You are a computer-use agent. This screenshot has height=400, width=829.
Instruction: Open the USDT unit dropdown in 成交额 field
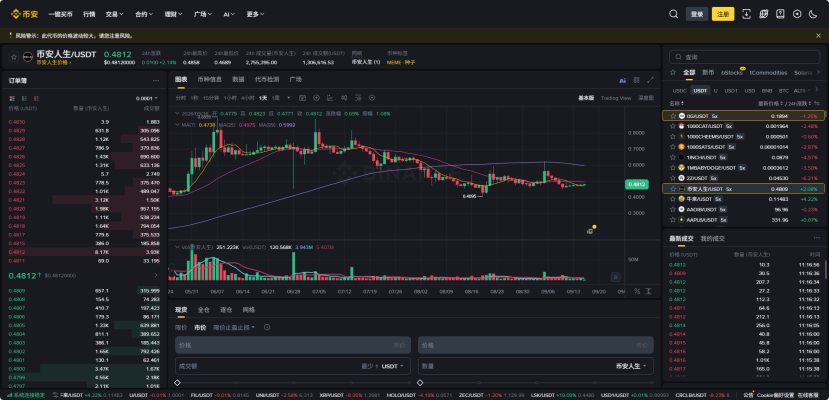coord(393,366)
